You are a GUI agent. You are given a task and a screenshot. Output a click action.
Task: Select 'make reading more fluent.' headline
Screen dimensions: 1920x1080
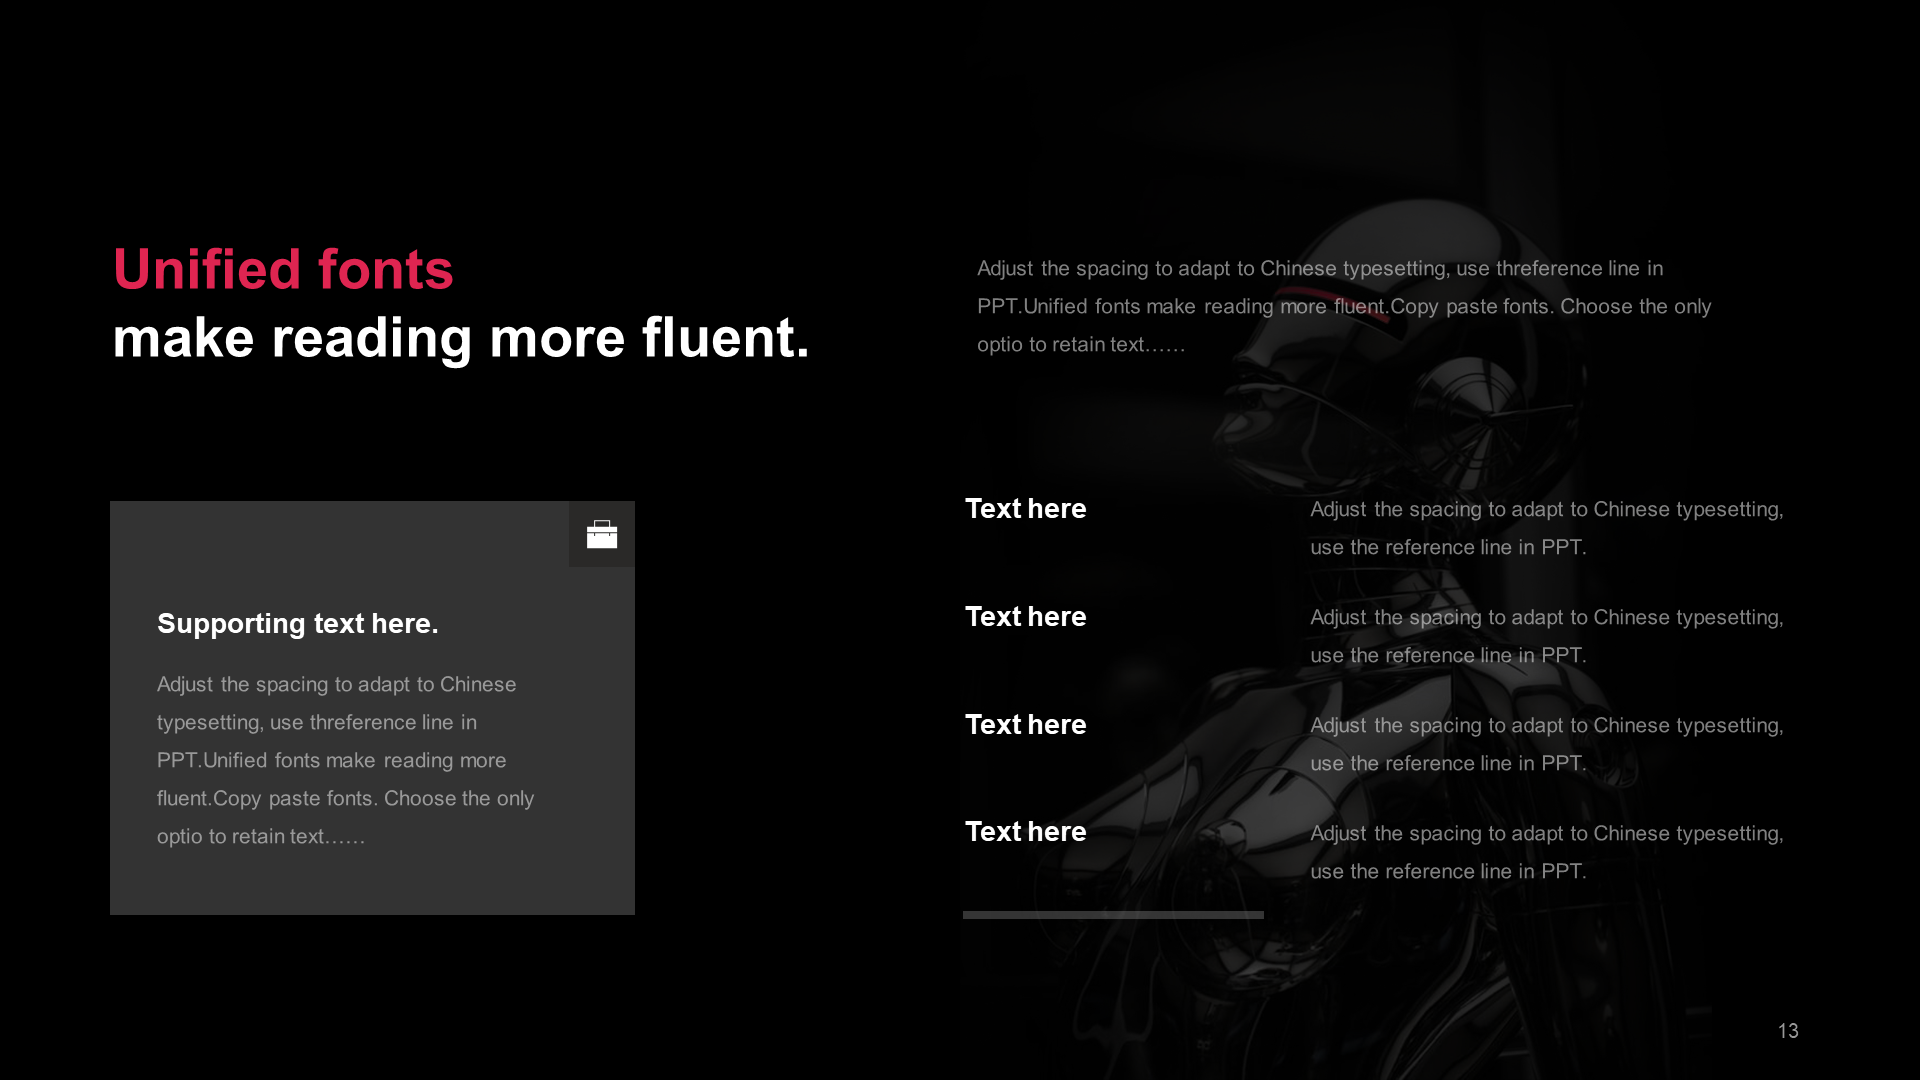coord(461,338)
